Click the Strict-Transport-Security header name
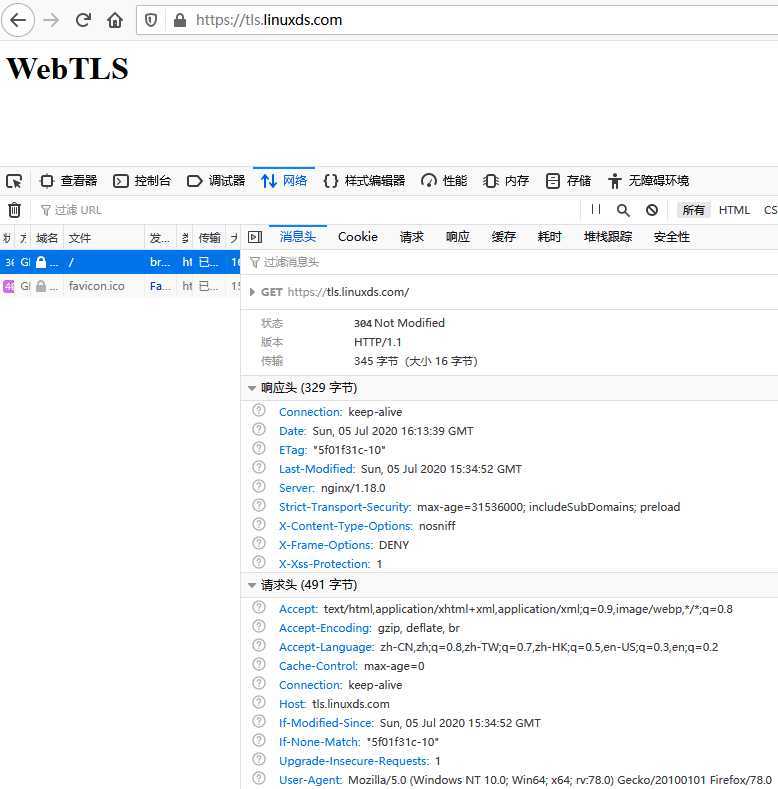Viewport: 778px width, 789px height. click(x=345, y=507)
